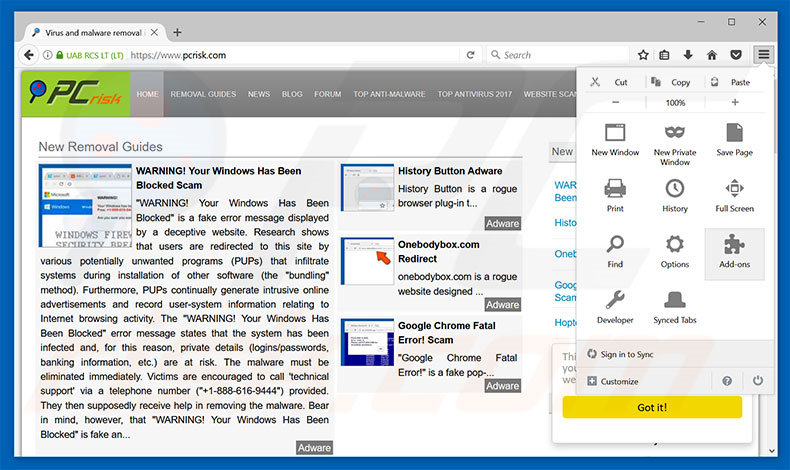The height and width of the screenshot is (470, 790).
Task: Show bookmarks list icon
Action: [664, 55]
